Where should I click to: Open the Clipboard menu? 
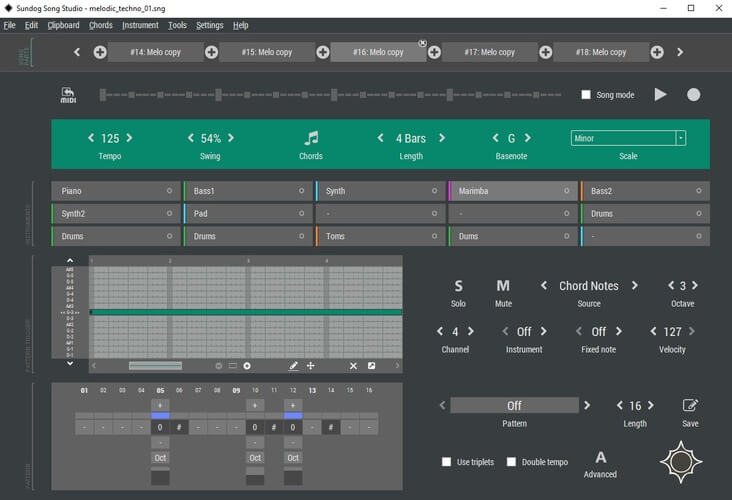[63, 25]
